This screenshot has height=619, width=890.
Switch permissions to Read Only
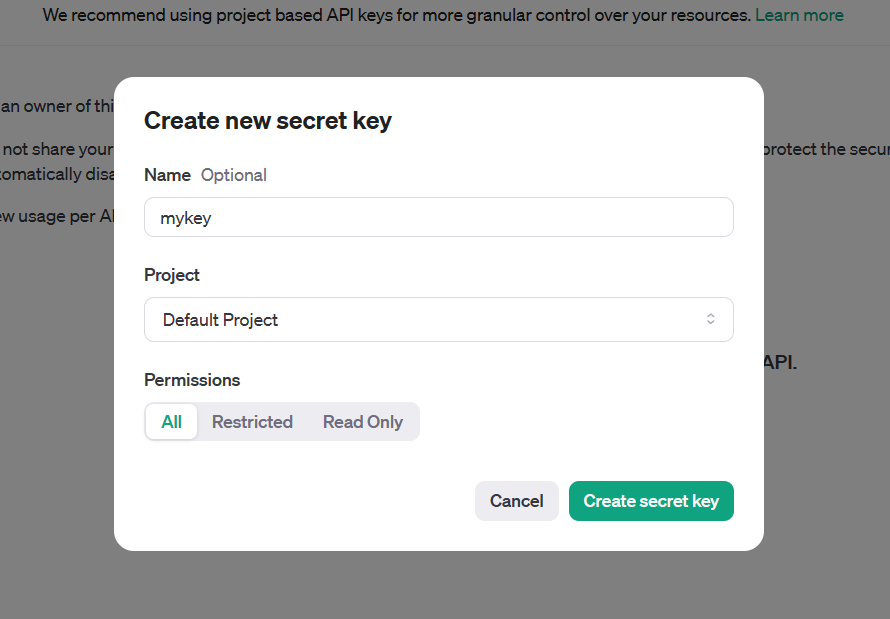(x=362, y=421)
